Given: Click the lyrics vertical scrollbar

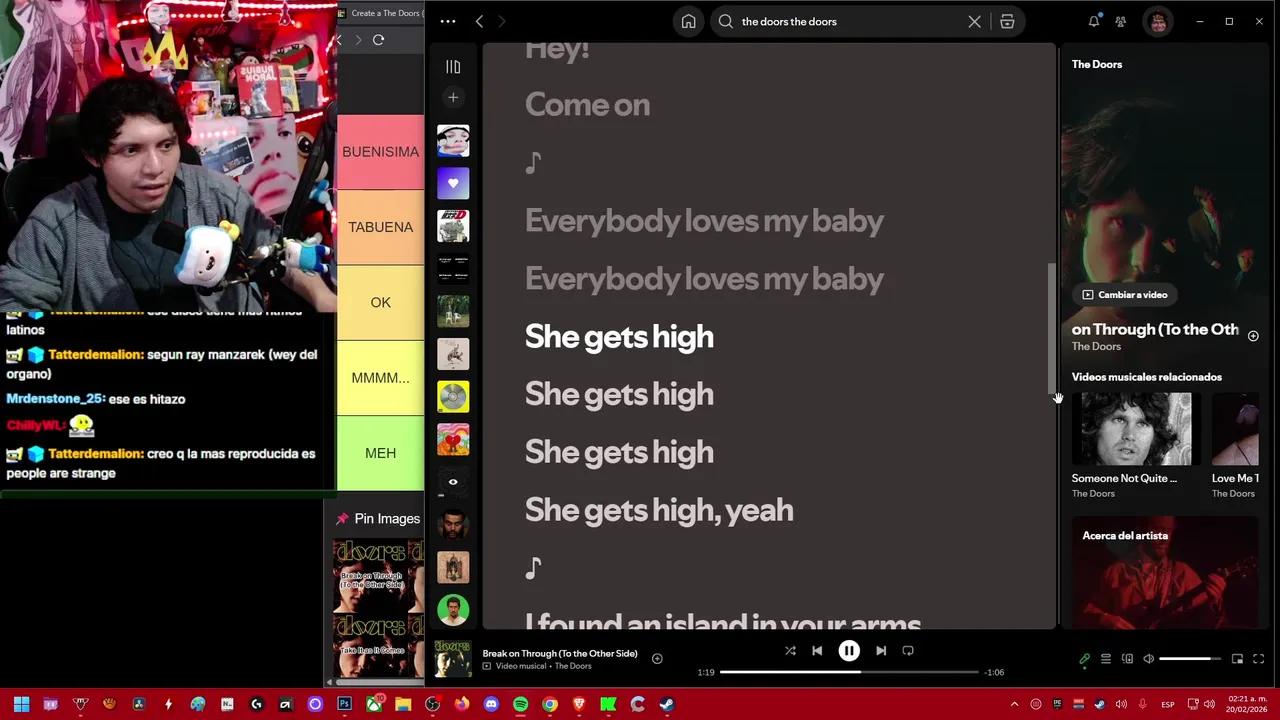Looking at the screenshot, I should tap(1051, 329).
